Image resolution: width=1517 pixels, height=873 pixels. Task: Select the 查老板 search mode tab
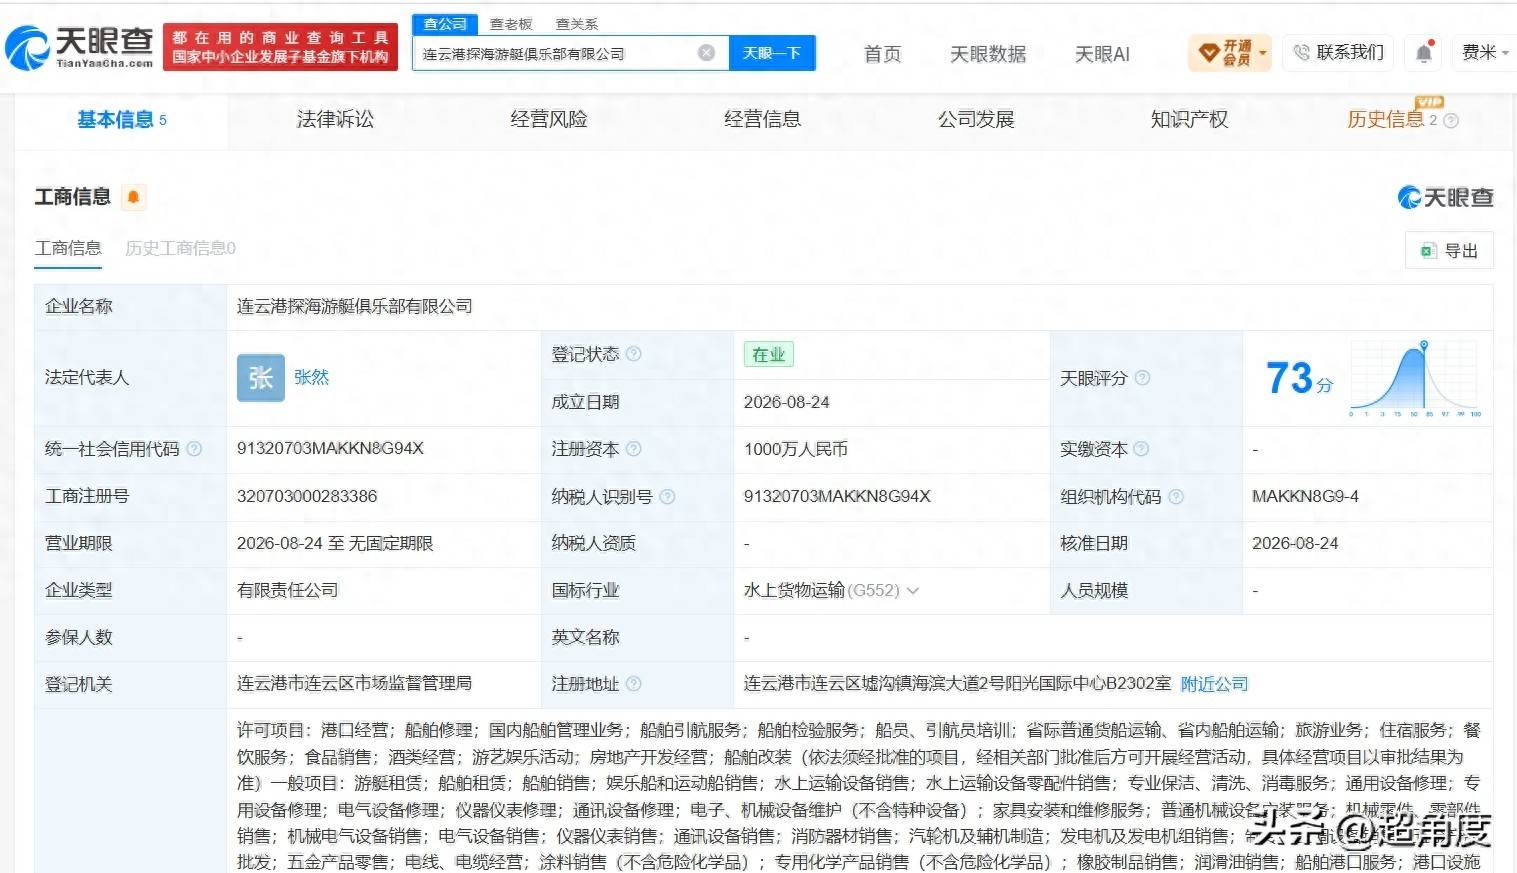pyautogui.click(x=511, y=24)
